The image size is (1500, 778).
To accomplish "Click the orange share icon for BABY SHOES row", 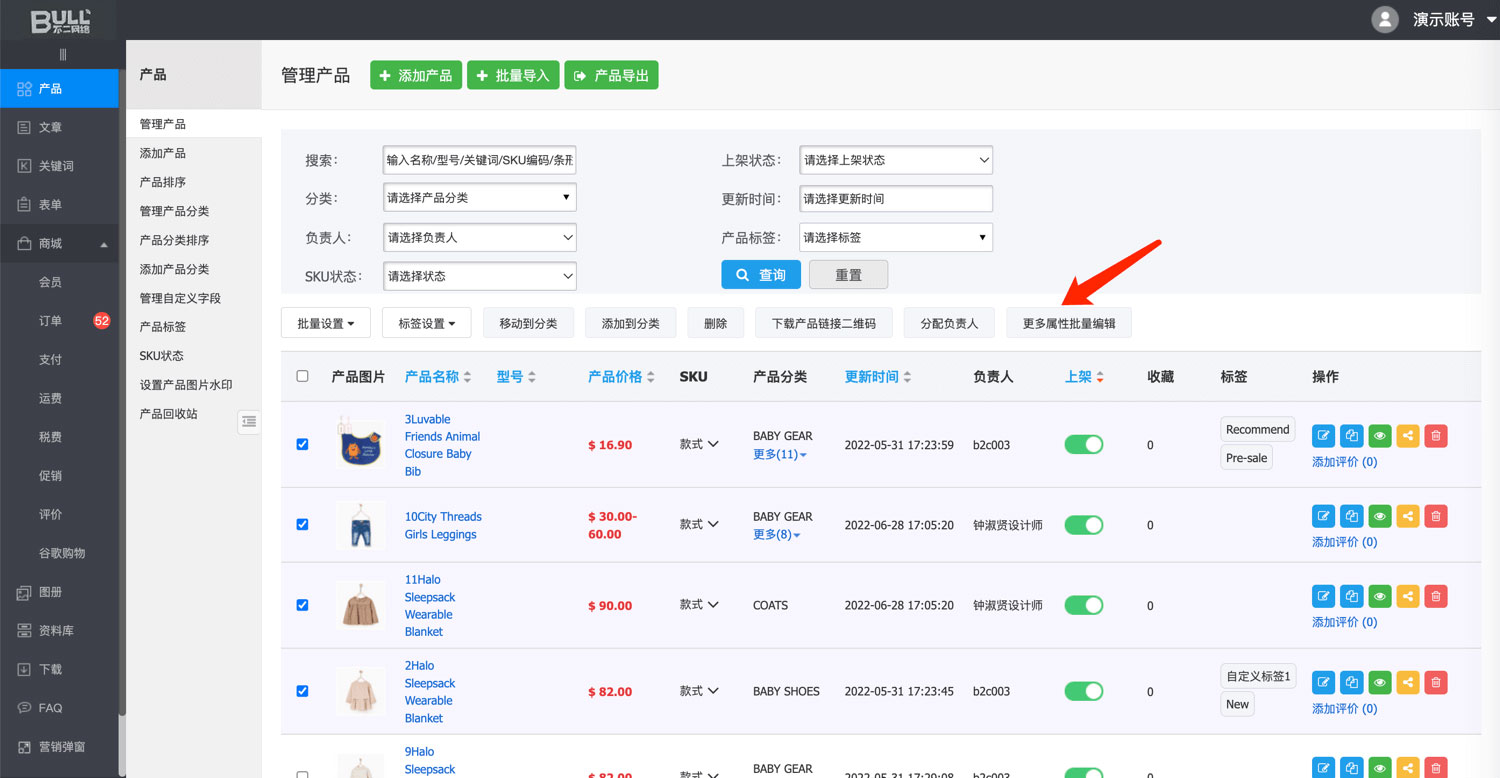I will coord(1407,683).
